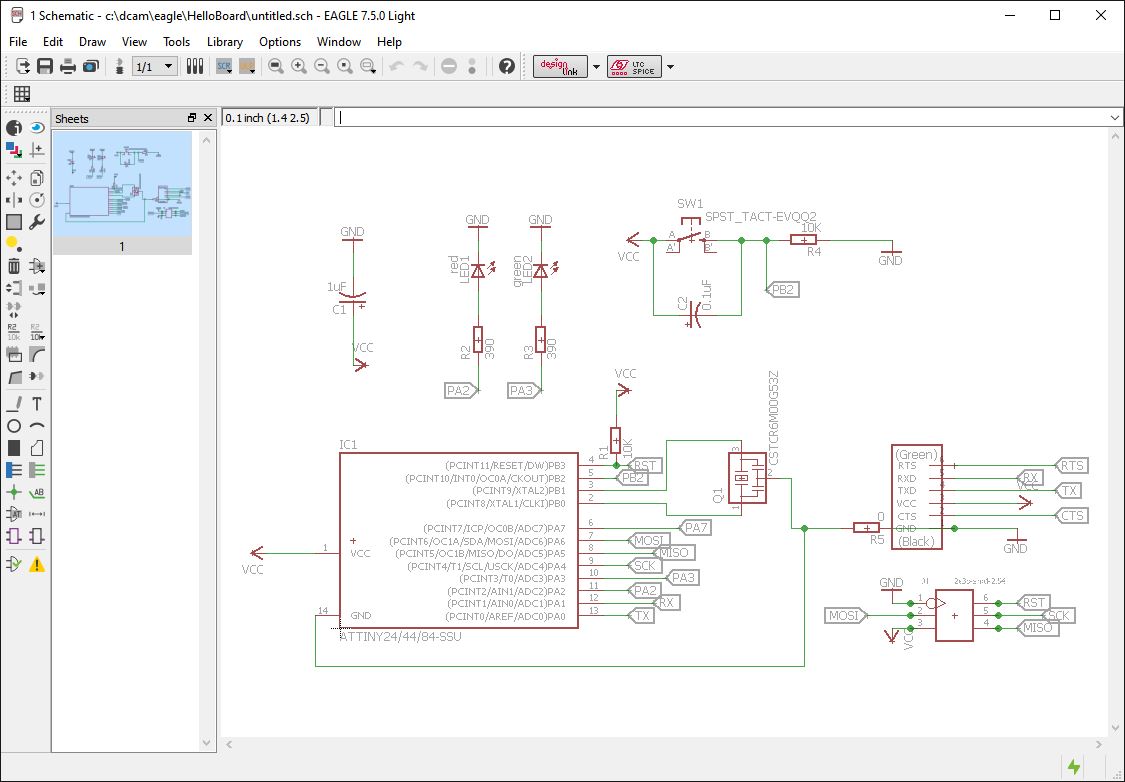Open the Script (SCR) dropdown

[x=224, y=67]
